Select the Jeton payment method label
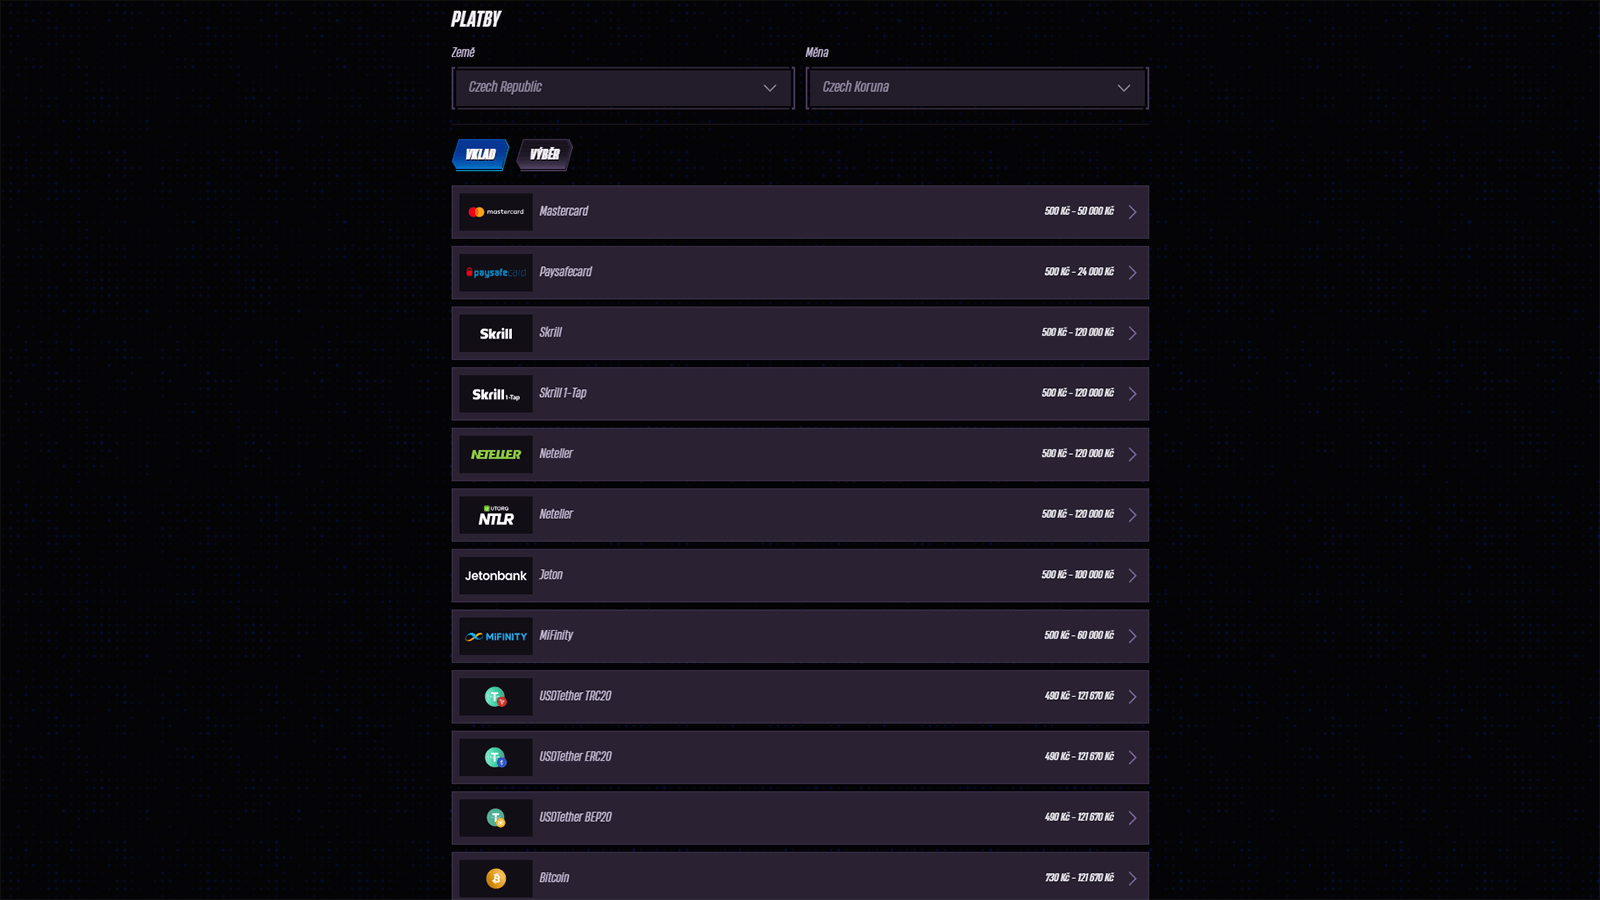The width and height of the screenshot is (1600, 900). pos(551,575)
